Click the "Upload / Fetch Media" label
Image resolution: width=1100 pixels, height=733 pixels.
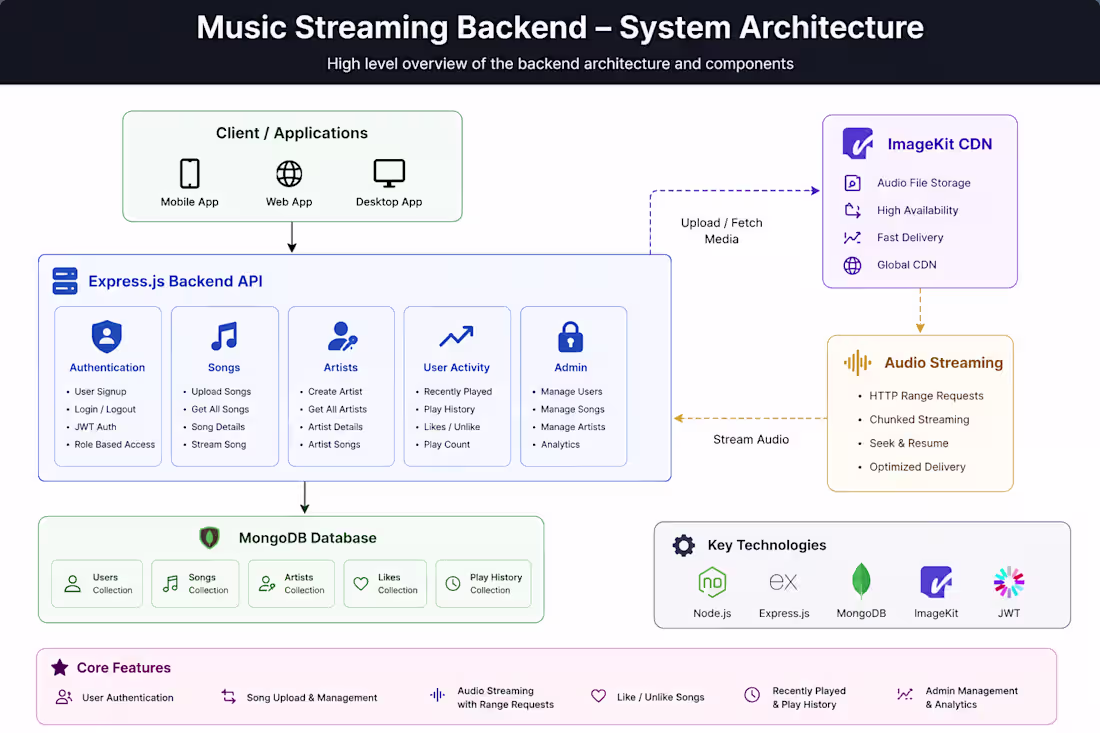[x=721, y=231]
